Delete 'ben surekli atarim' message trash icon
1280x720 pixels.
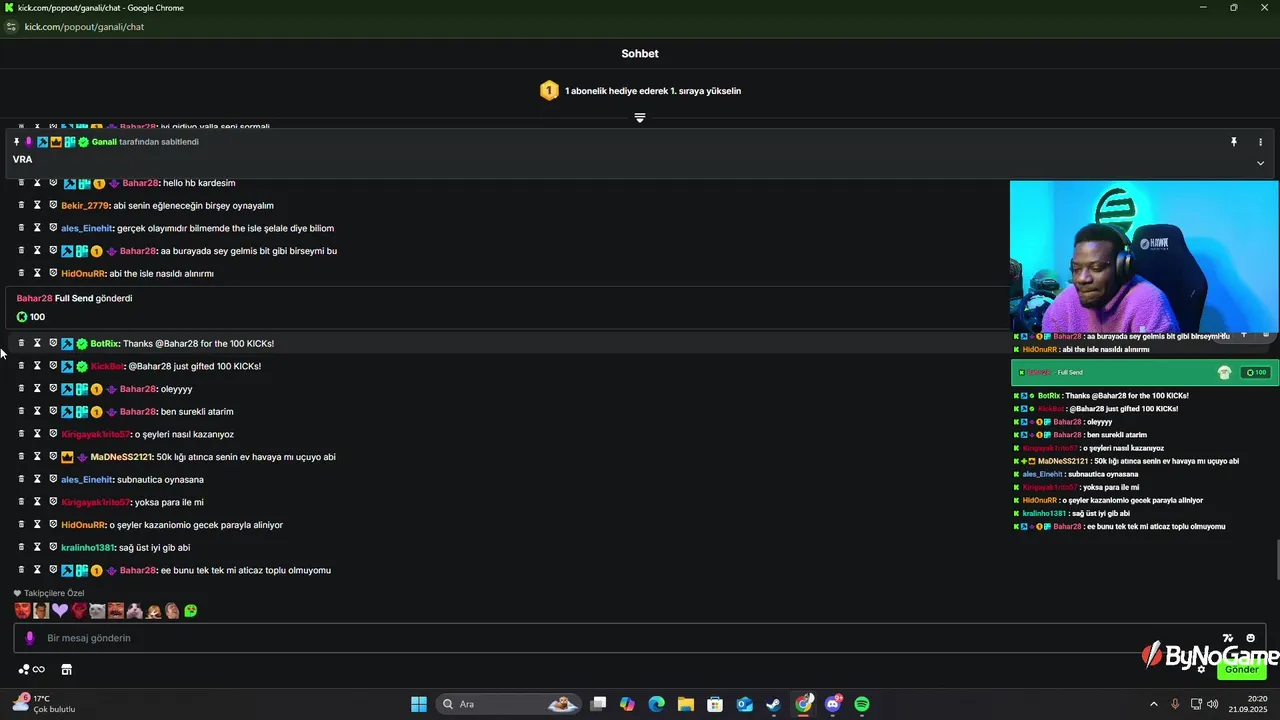point(21,411)
